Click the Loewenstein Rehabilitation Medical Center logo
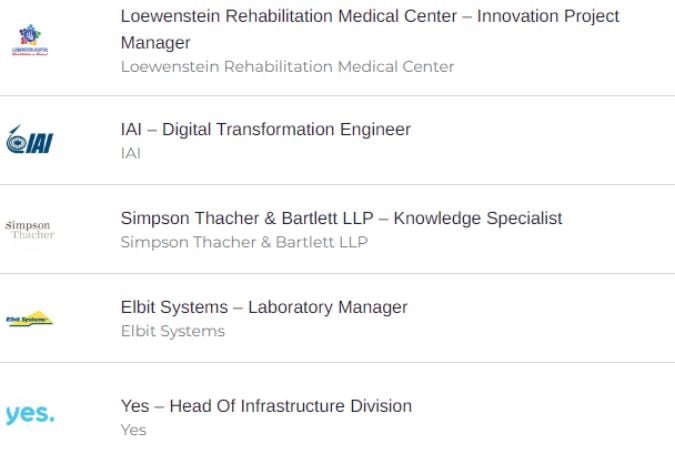The image size is (675, 450). pos(30,40)
